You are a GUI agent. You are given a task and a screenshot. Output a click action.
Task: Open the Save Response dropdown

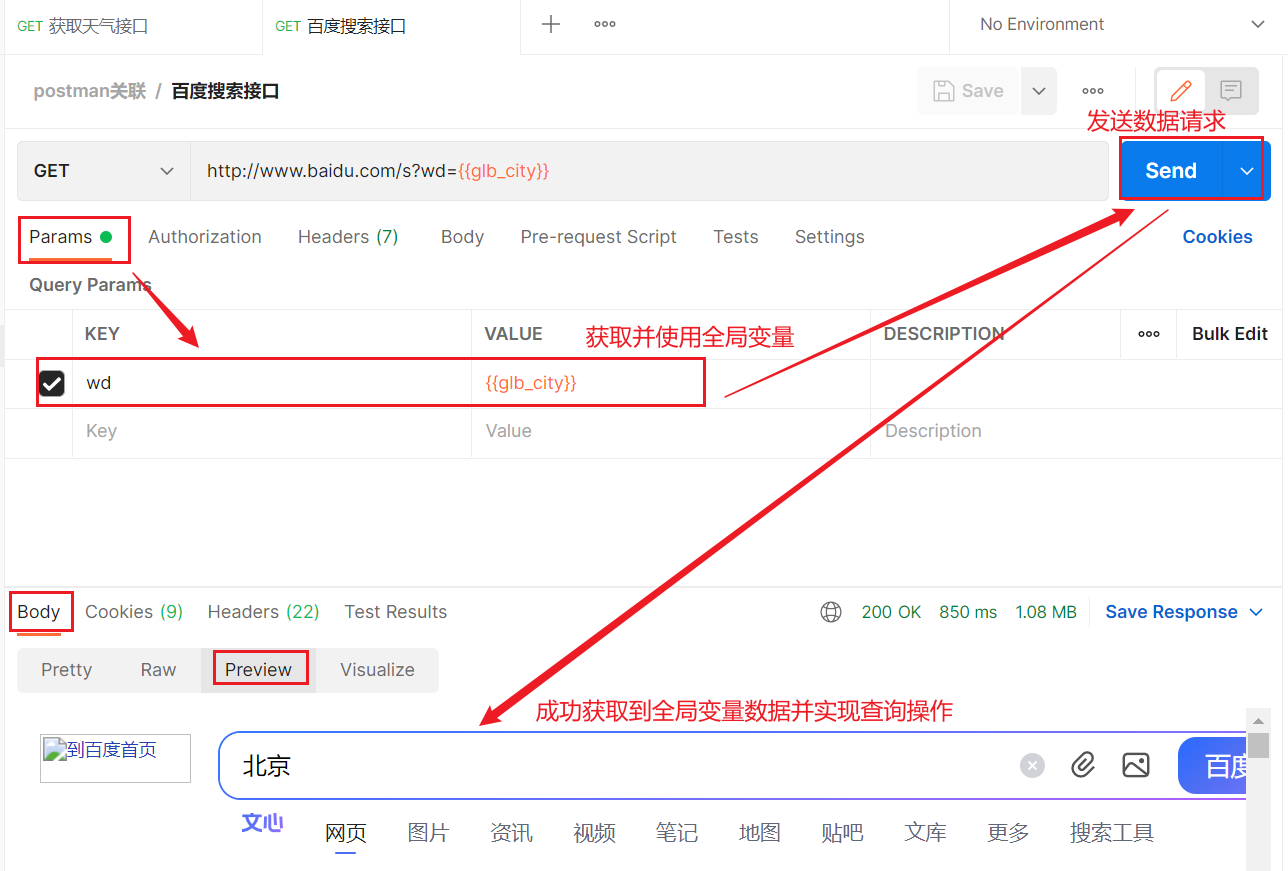coord(1184,612)
